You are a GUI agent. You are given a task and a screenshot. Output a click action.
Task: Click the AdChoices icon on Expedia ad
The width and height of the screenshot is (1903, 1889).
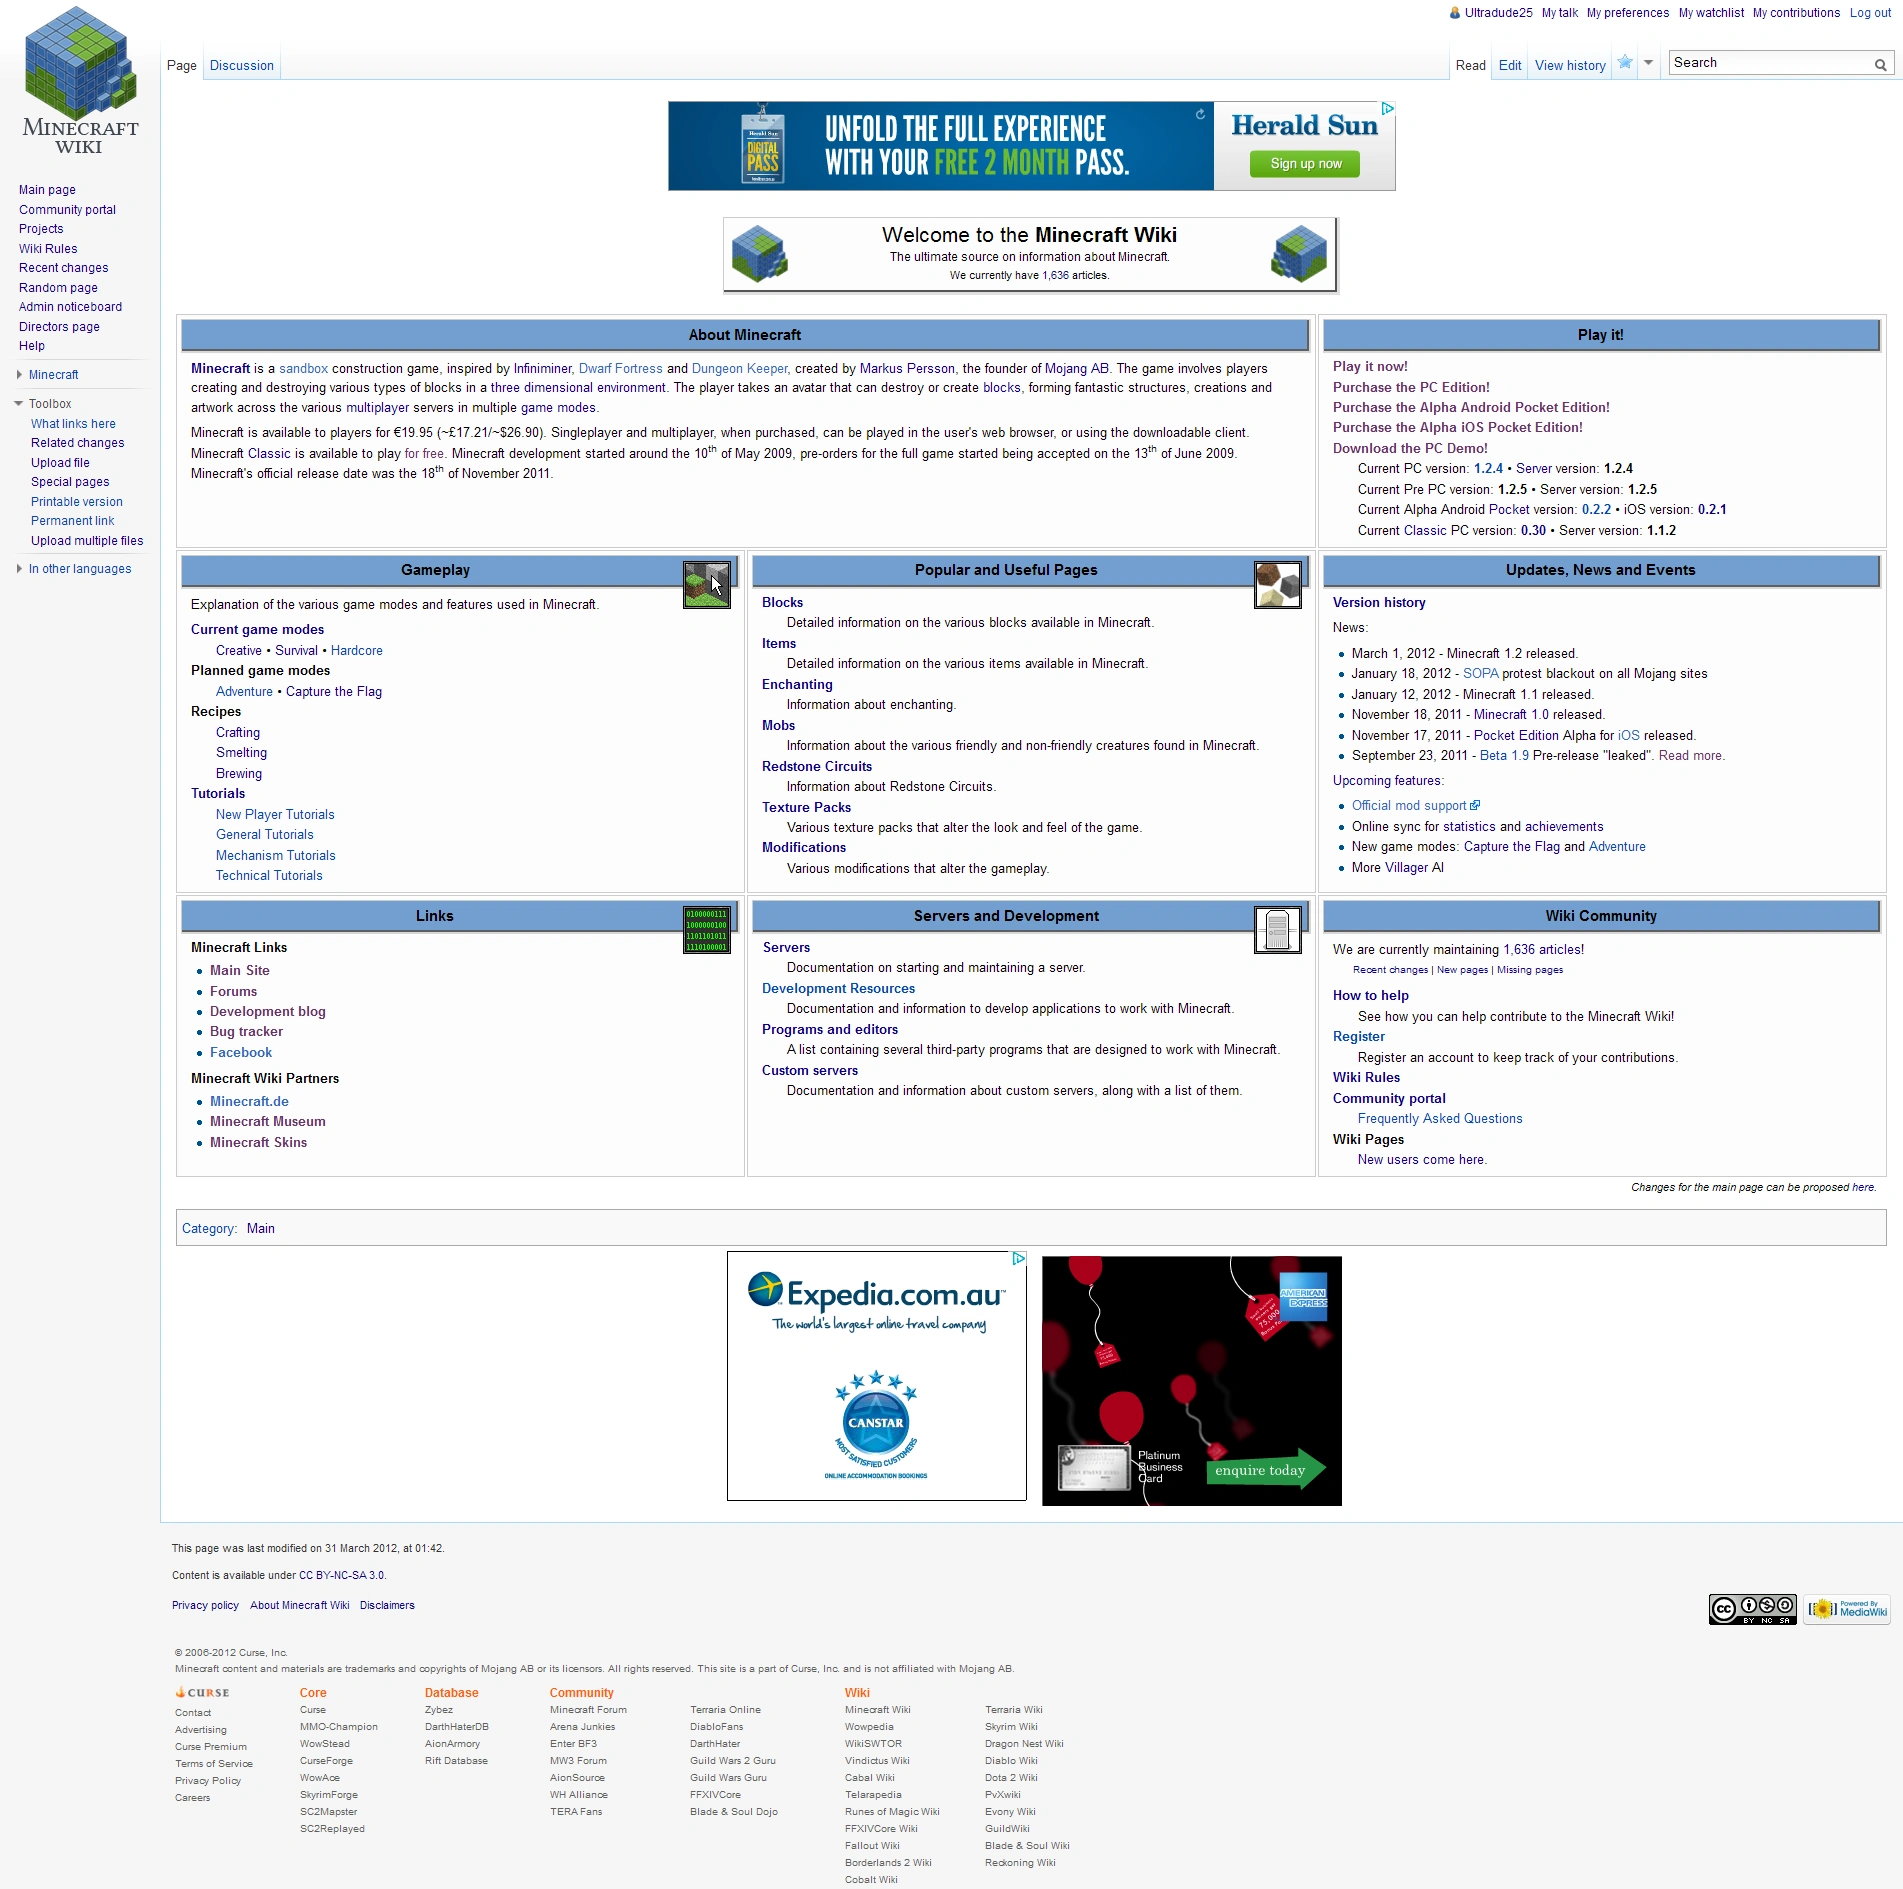pos(1019,1259)
